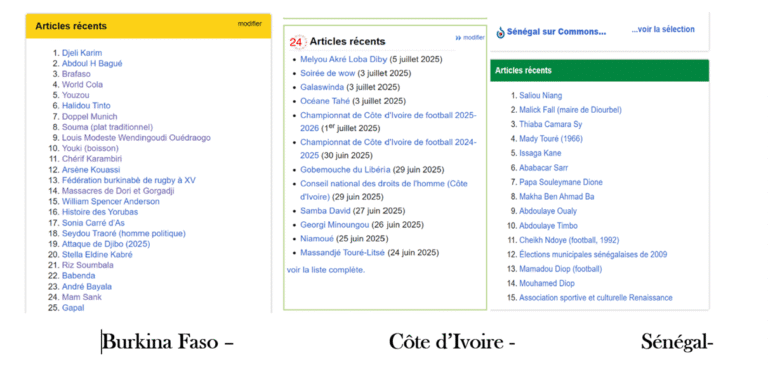Open Cheikh Ndoye (football, 1992) article

[x=569, y=240]
